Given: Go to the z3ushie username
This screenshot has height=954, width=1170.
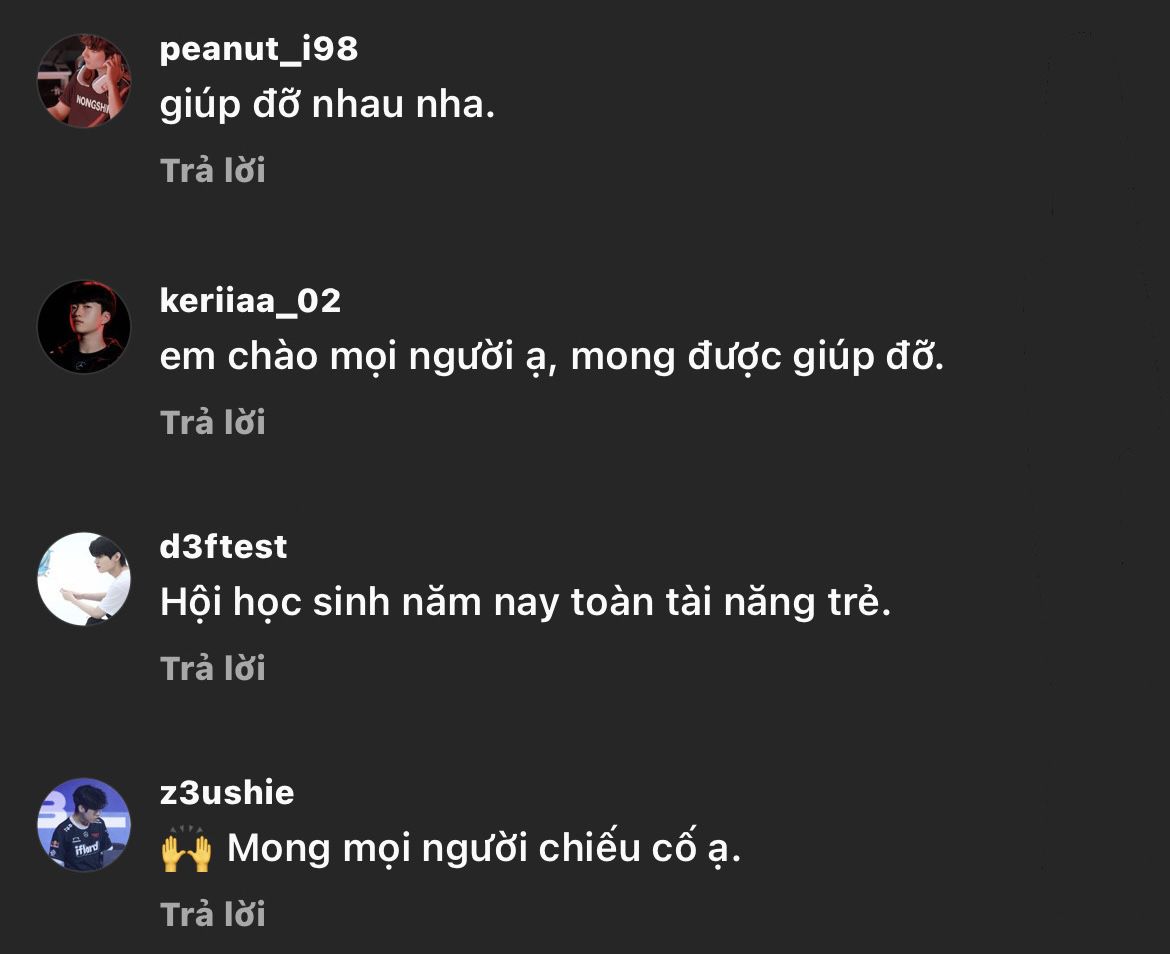Looking at the screenshot, I should [x=227, y=793].
